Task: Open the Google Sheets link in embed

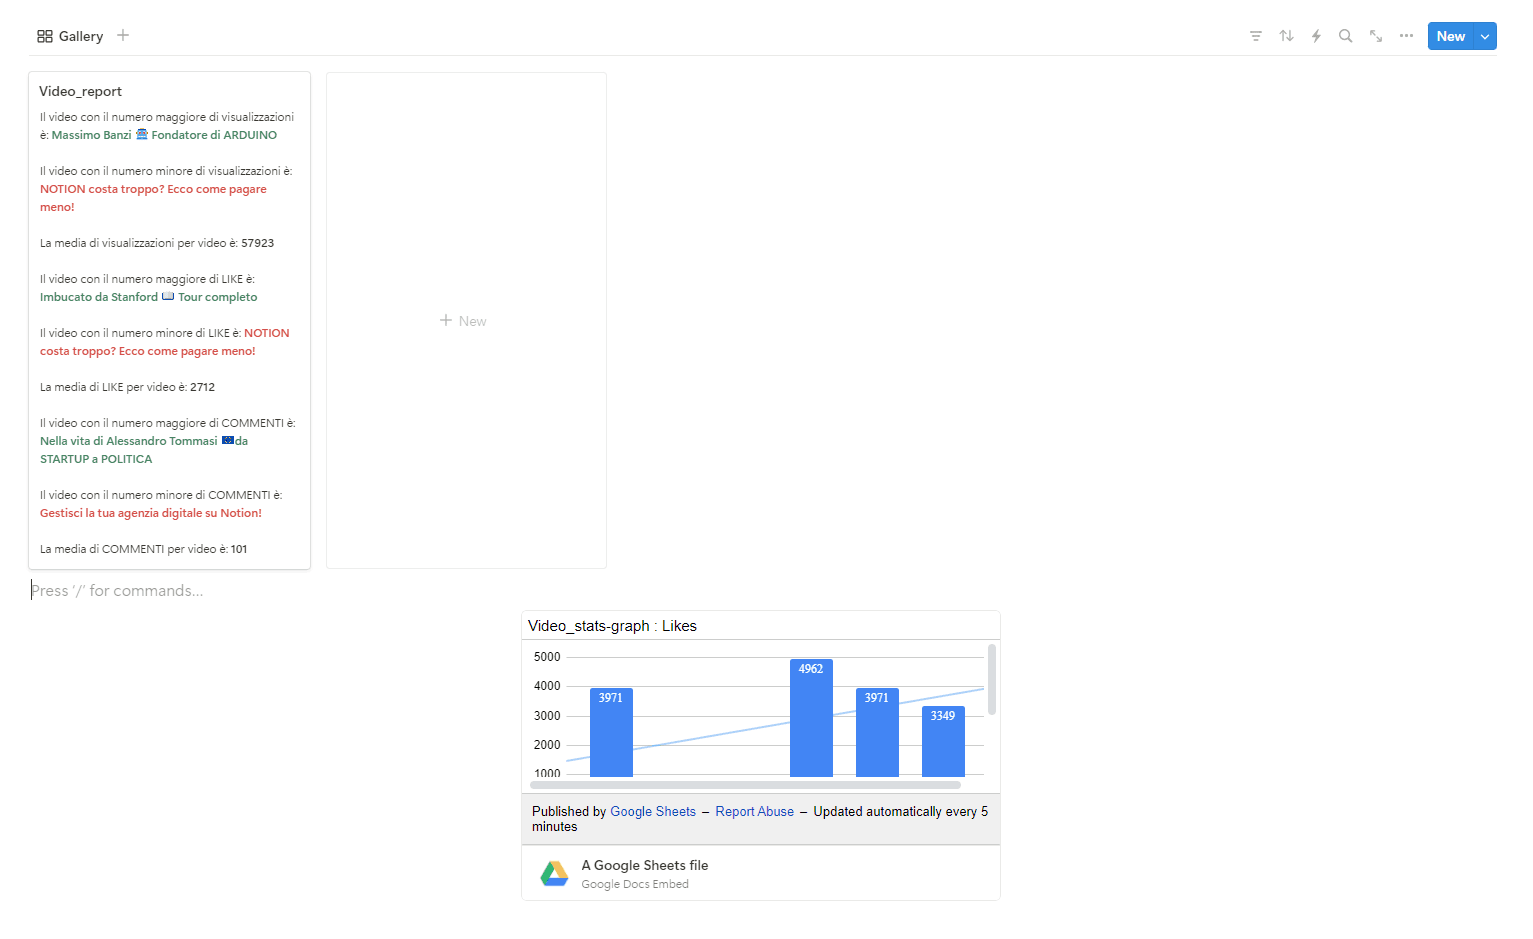Action: 653,812
